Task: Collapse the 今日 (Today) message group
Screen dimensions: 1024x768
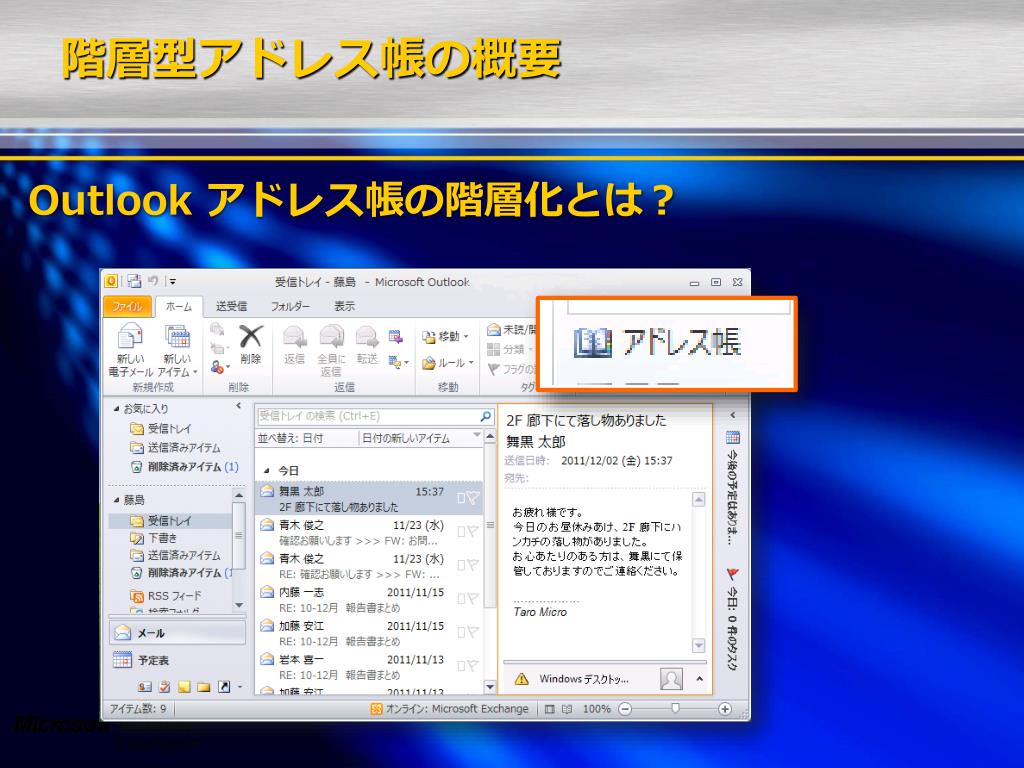Action: (x=266, y=471)
